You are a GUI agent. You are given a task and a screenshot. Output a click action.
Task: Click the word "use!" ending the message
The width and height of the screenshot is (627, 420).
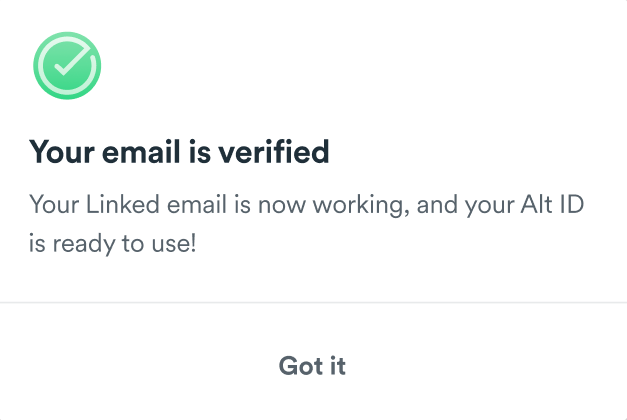tap(174, 242)
